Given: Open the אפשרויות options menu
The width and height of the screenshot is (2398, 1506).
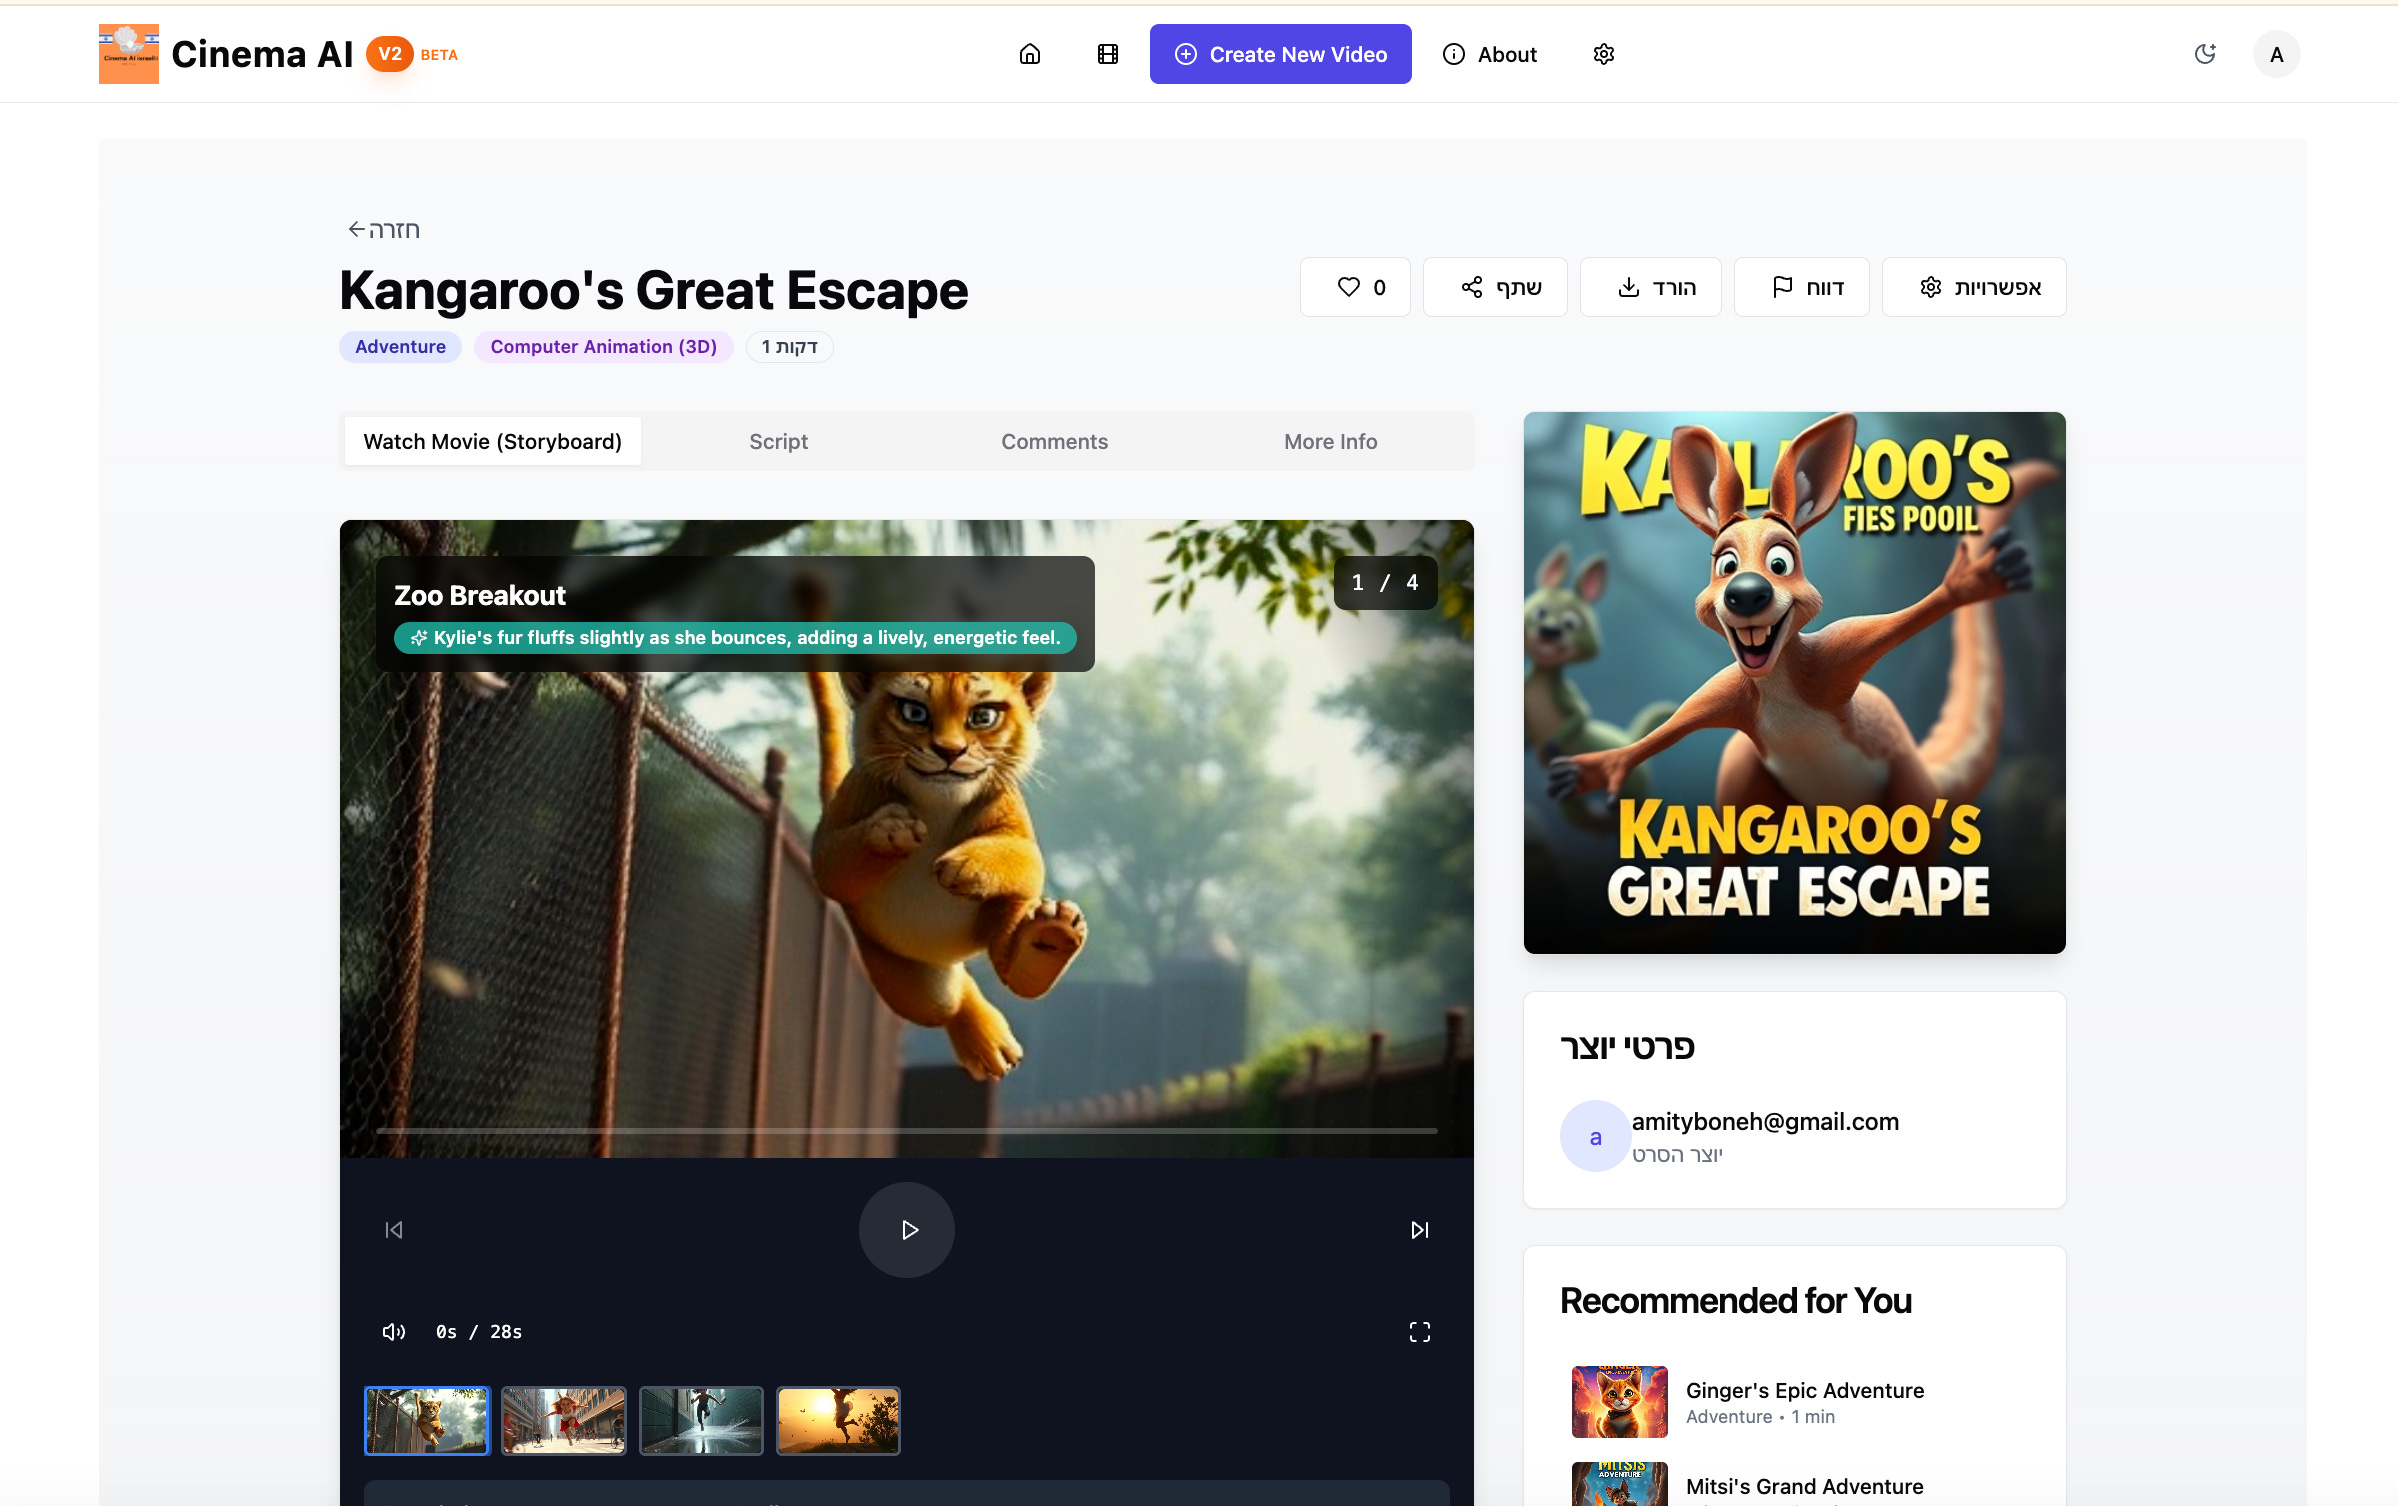Looking at the screenshot, I should [1973, 287].
